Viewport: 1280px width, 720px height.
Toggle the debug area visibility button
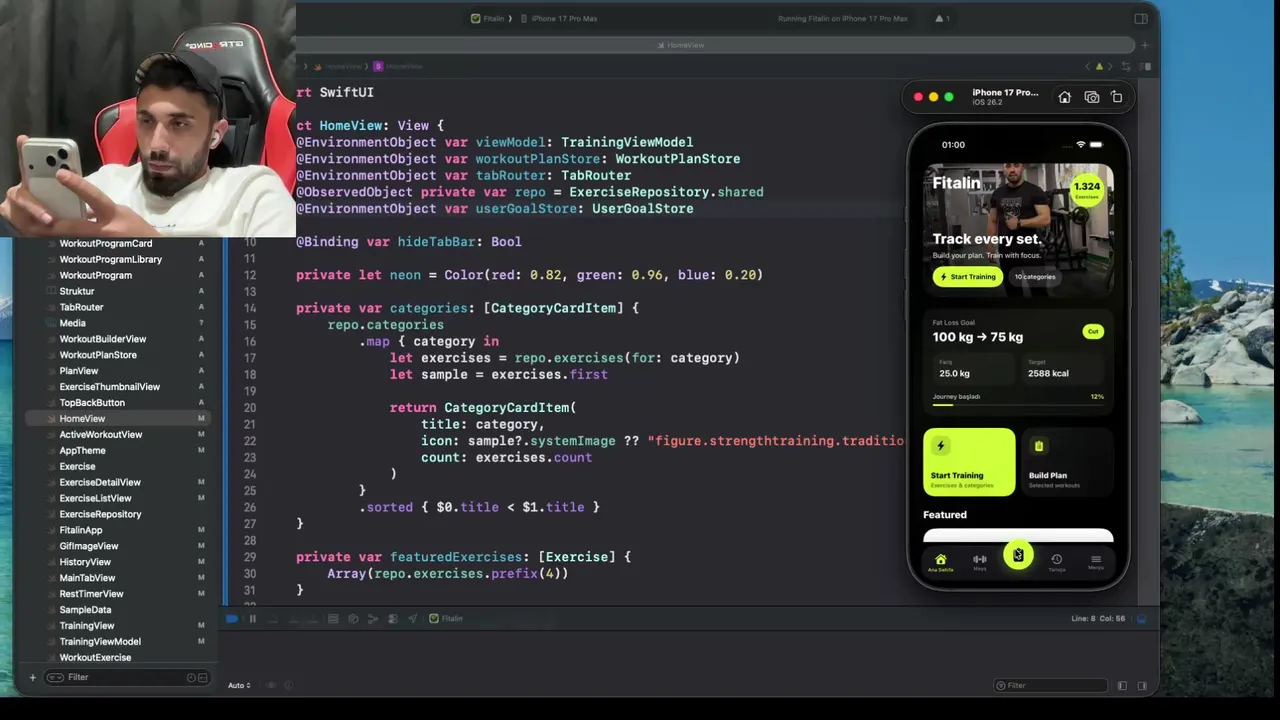(1141, 619)
